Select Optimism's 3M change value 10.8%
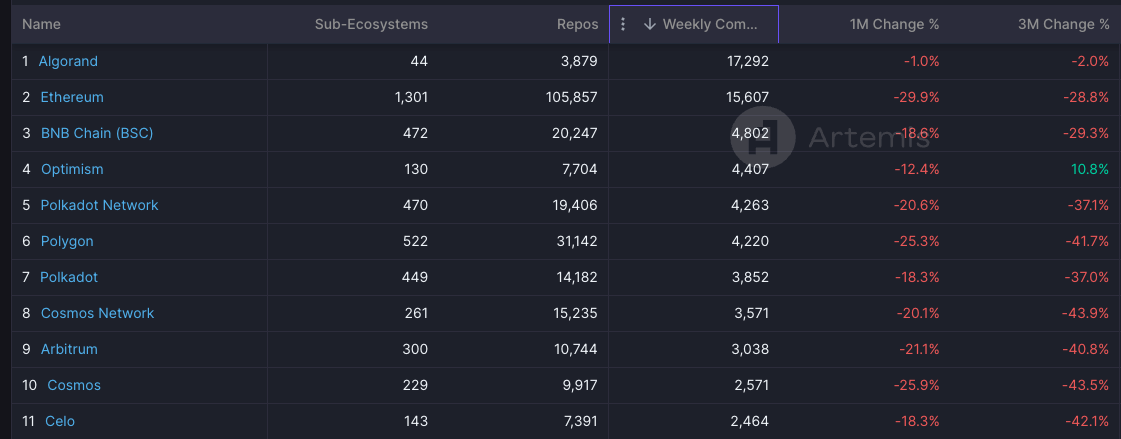 [1090, 169]
